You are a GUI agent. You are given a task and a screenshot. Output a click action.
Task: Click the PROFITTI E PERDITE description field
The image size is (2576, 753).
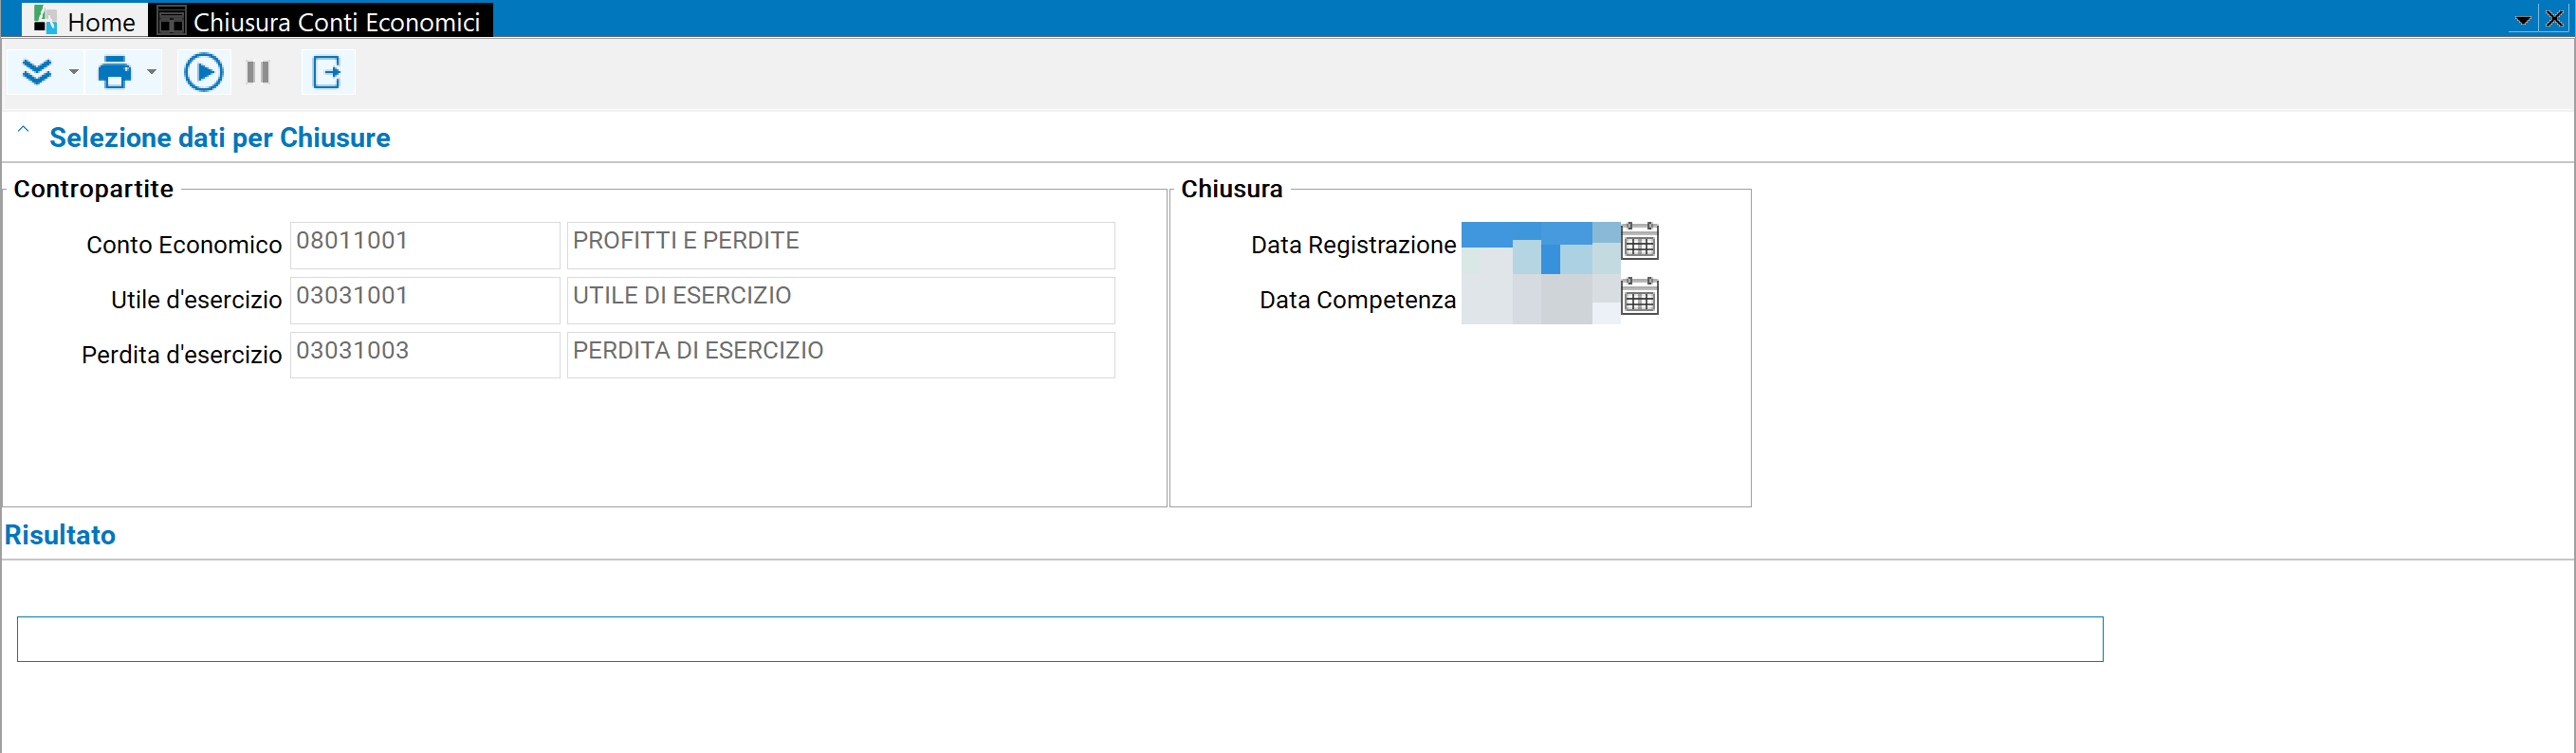(840, 245)
